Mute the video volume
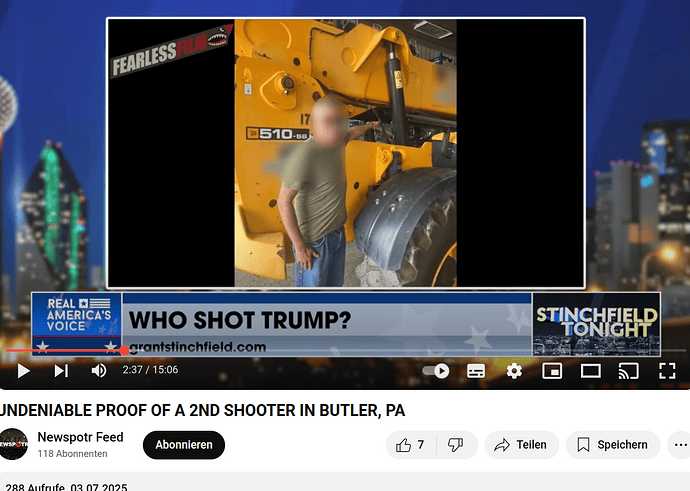The image size is (690, 491). [x=99, y=371]
